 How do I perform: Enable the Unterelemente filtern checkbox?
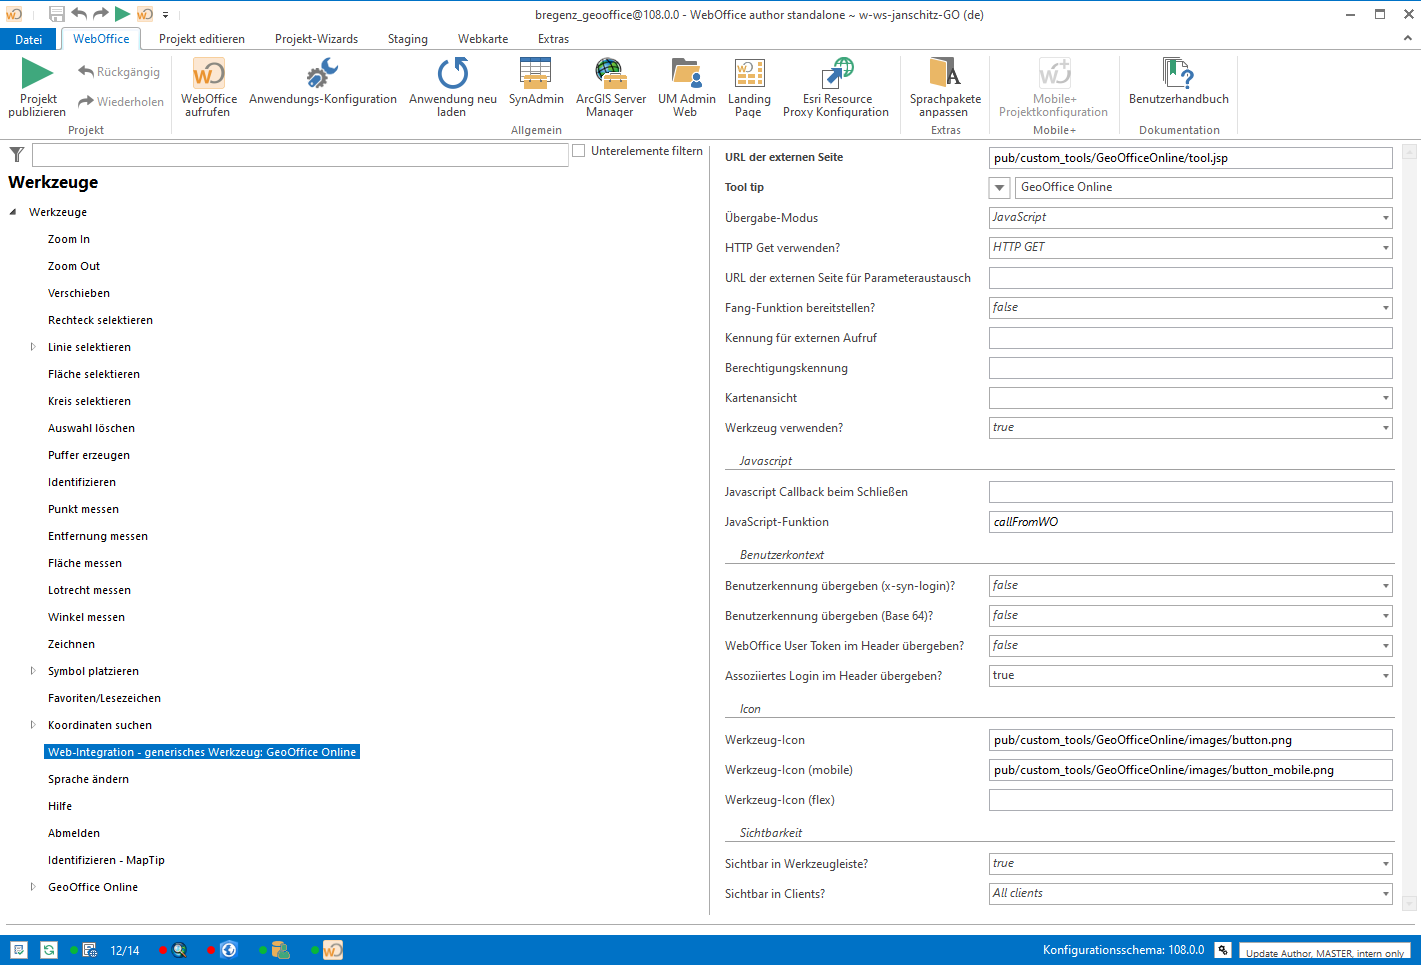[x=579, y=150]
